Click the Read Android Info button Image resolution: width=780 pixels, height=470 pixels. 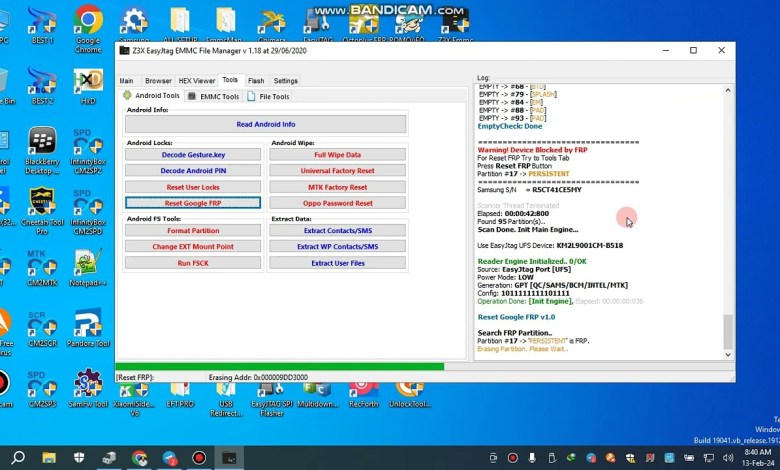(x=265, y=124)
